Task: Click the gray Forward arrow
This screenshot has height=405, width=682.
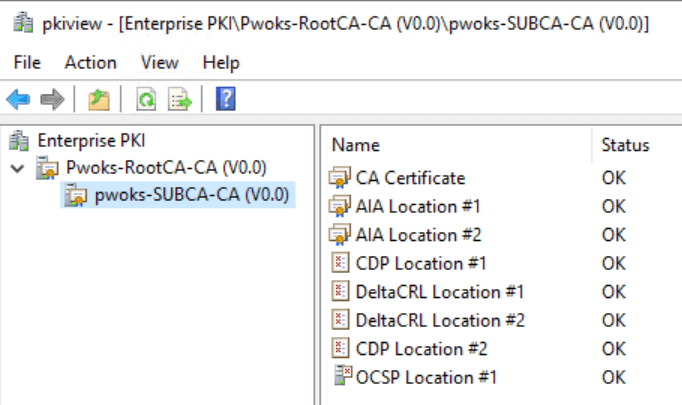Action: tap(52, 99)
